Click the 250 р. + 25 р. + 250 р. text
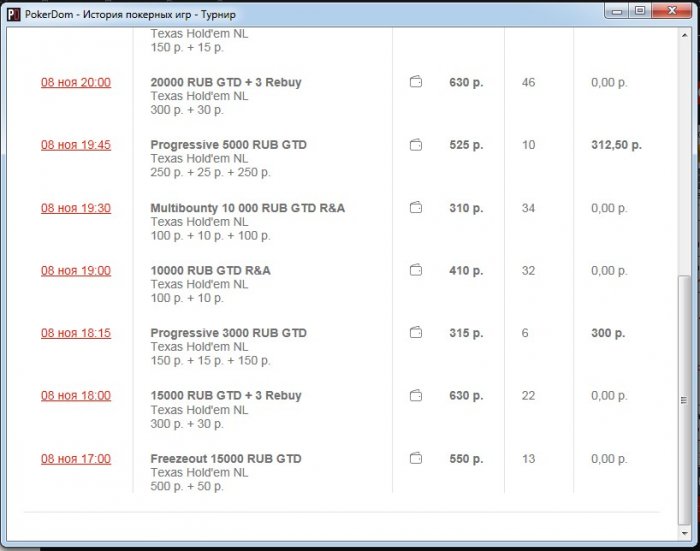 coord(210,172)
